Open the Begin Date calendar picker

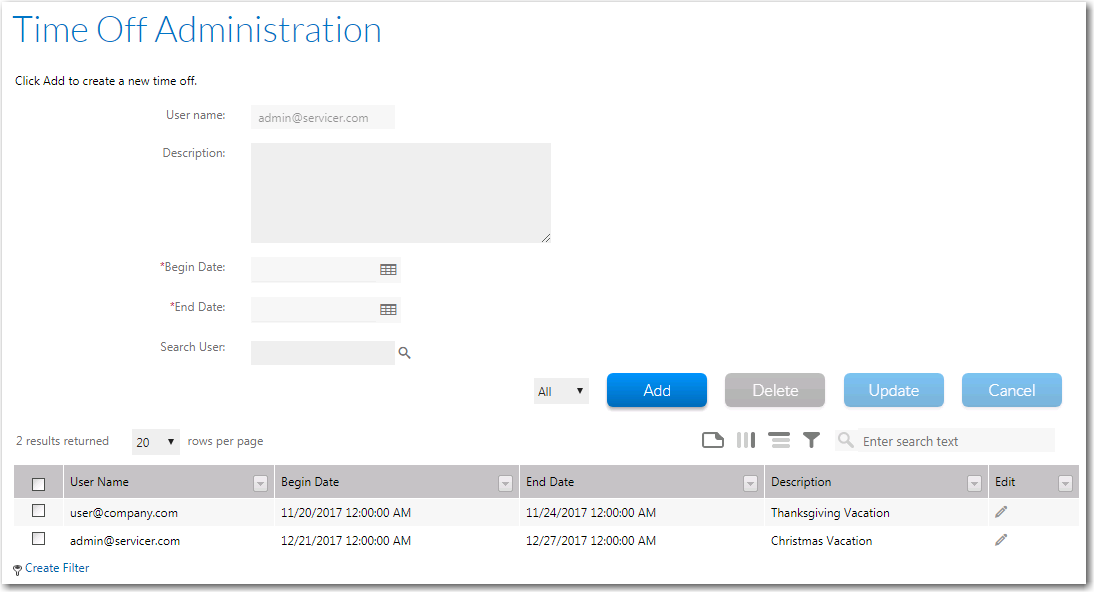pos(388,270)
